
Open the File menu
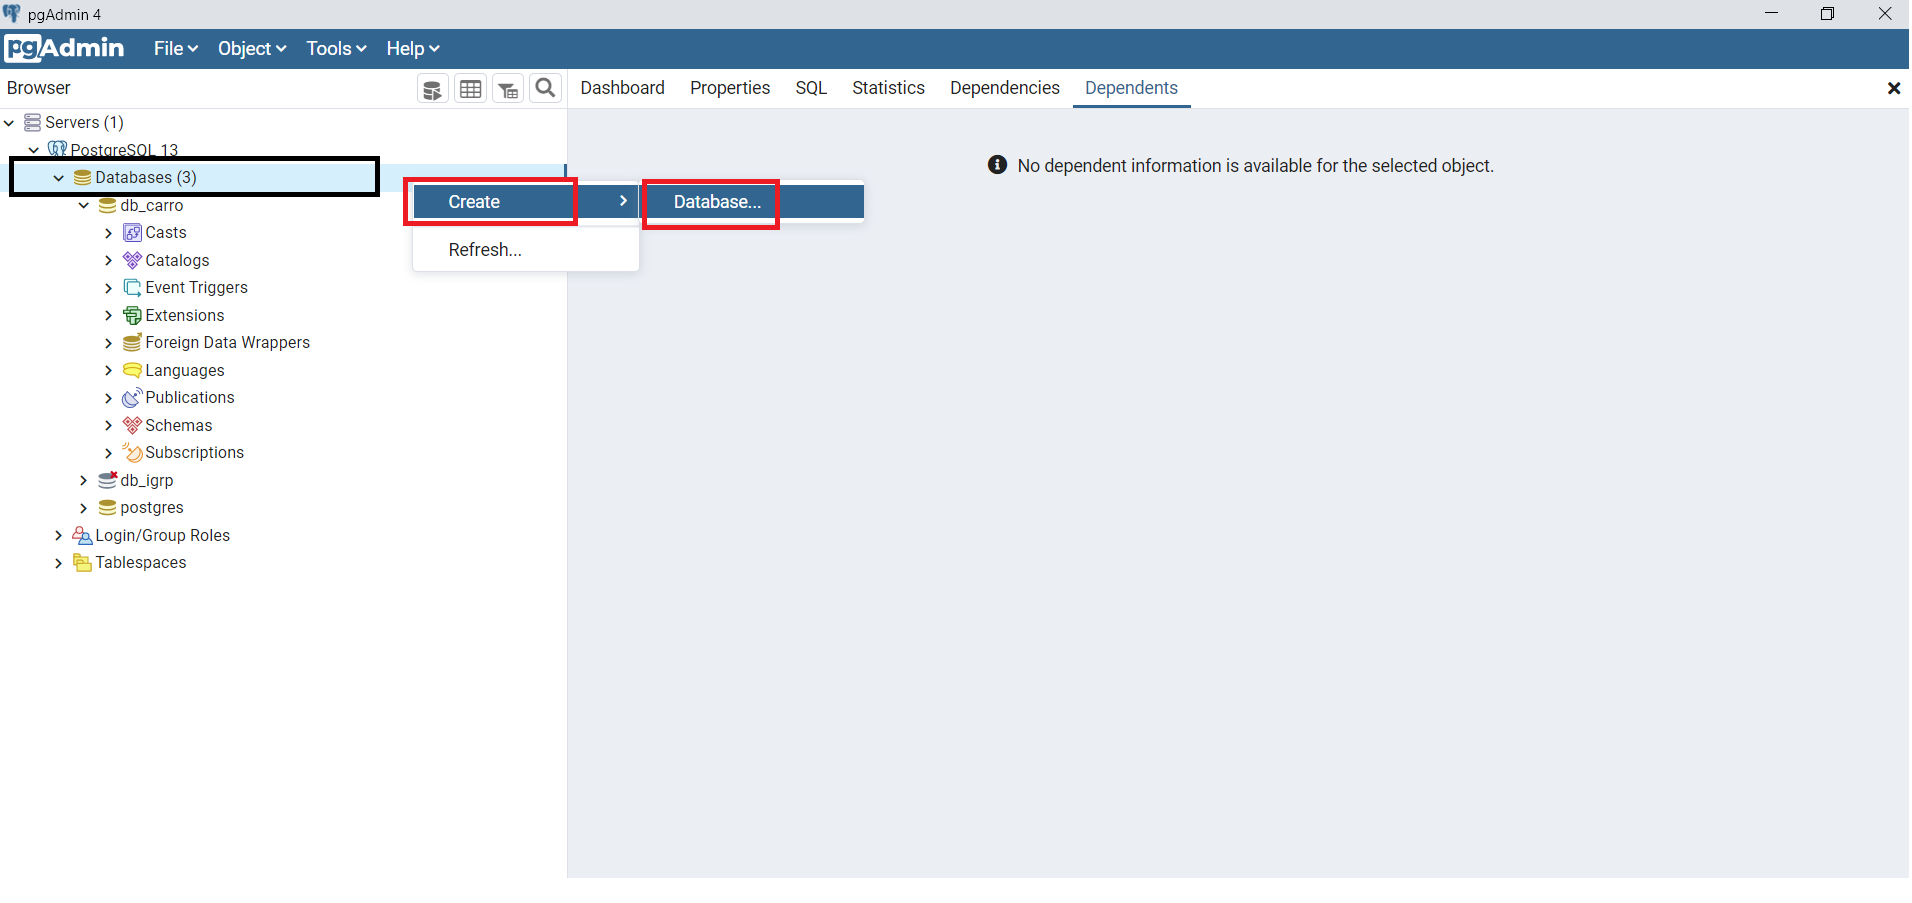point(176,48)
